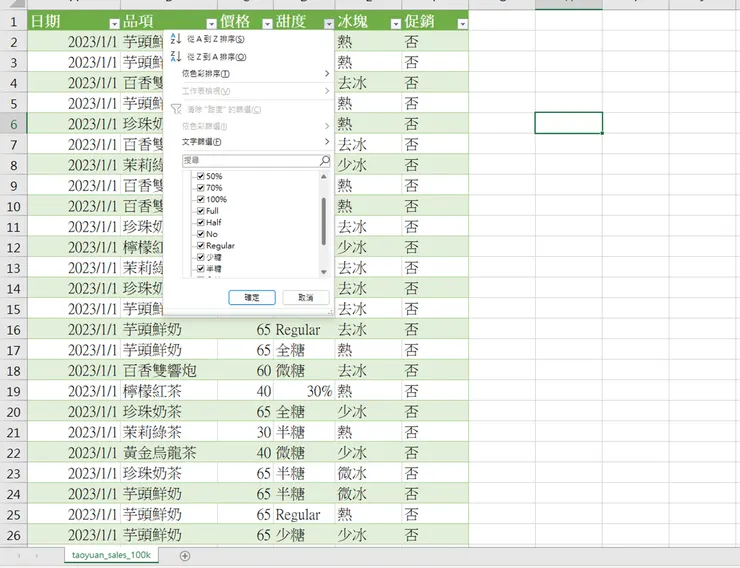
Task: Select the 少糖 cell in row 26
Action: [x=304, y=535]
